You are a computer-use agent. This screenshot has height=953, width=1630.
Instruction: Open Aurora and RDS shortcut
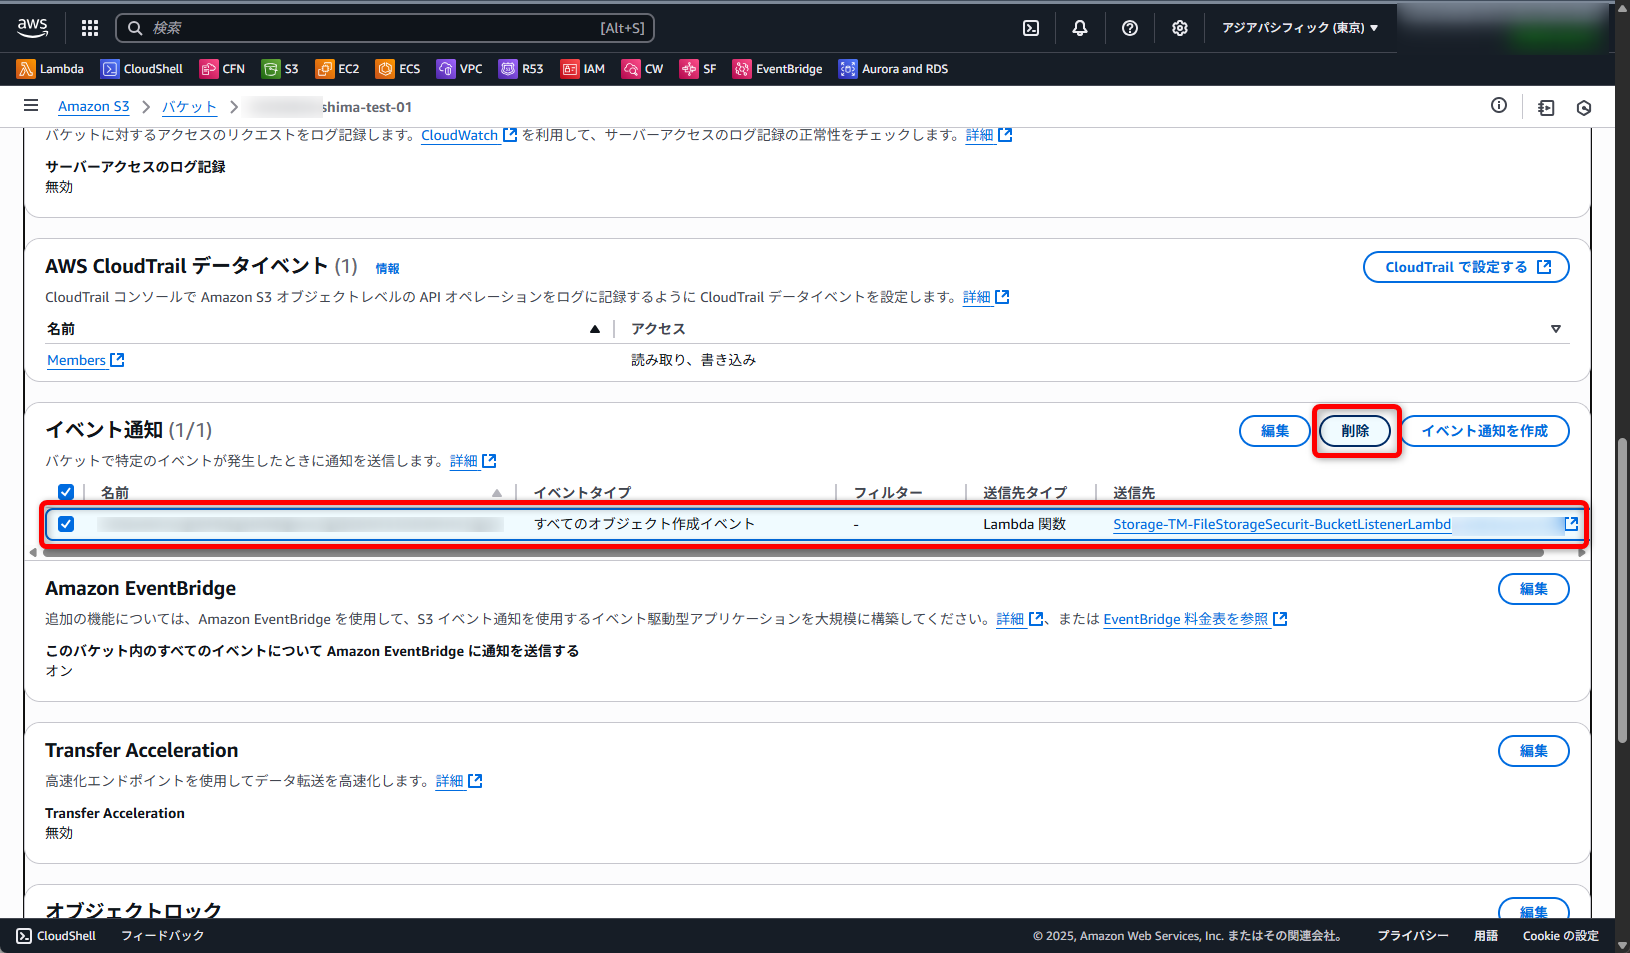click(x=894, y=69)
